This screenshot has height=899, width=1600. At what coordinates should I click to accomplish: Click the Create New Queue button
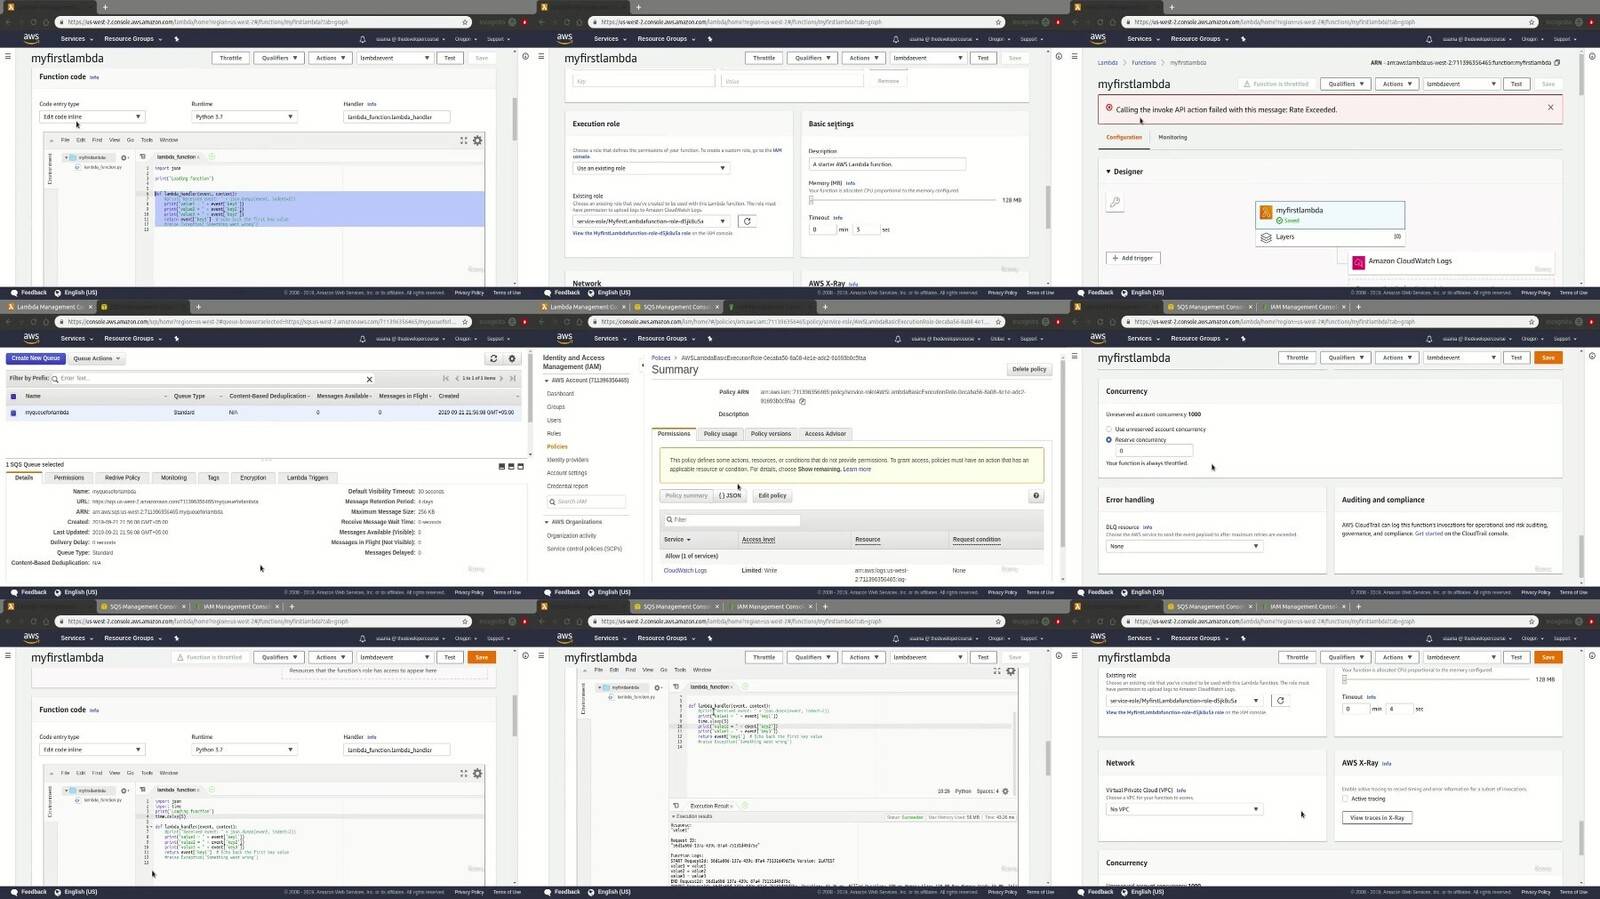click(36, 358)
